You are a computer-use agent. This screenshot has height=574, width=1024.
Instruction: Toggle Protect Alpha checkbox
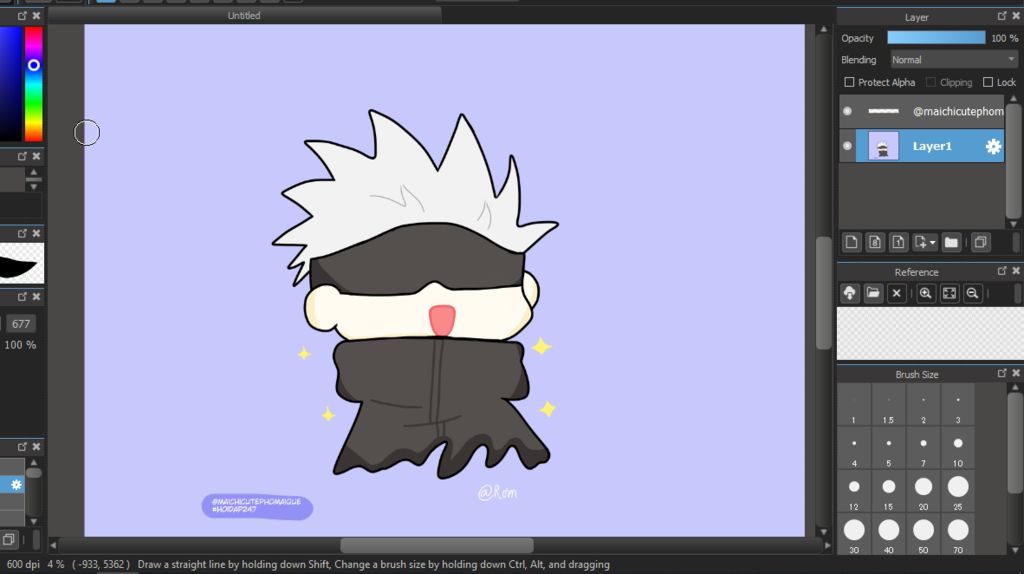pos(849,82)
